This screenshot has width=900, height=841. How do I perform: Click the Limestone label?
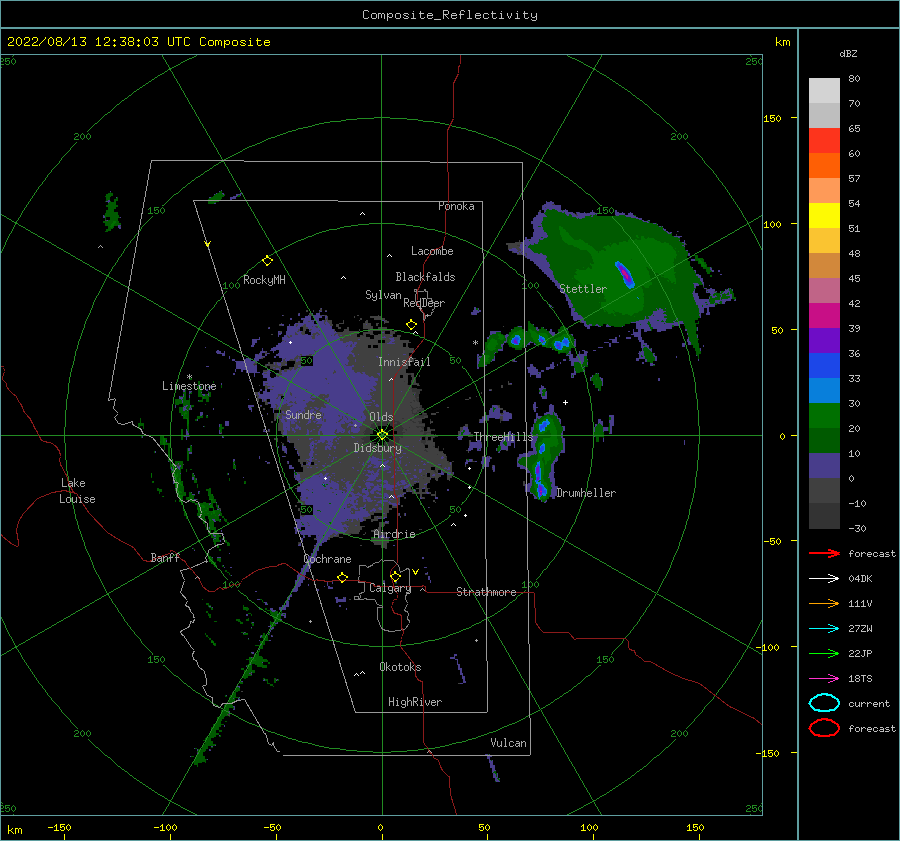click(189, 386)
